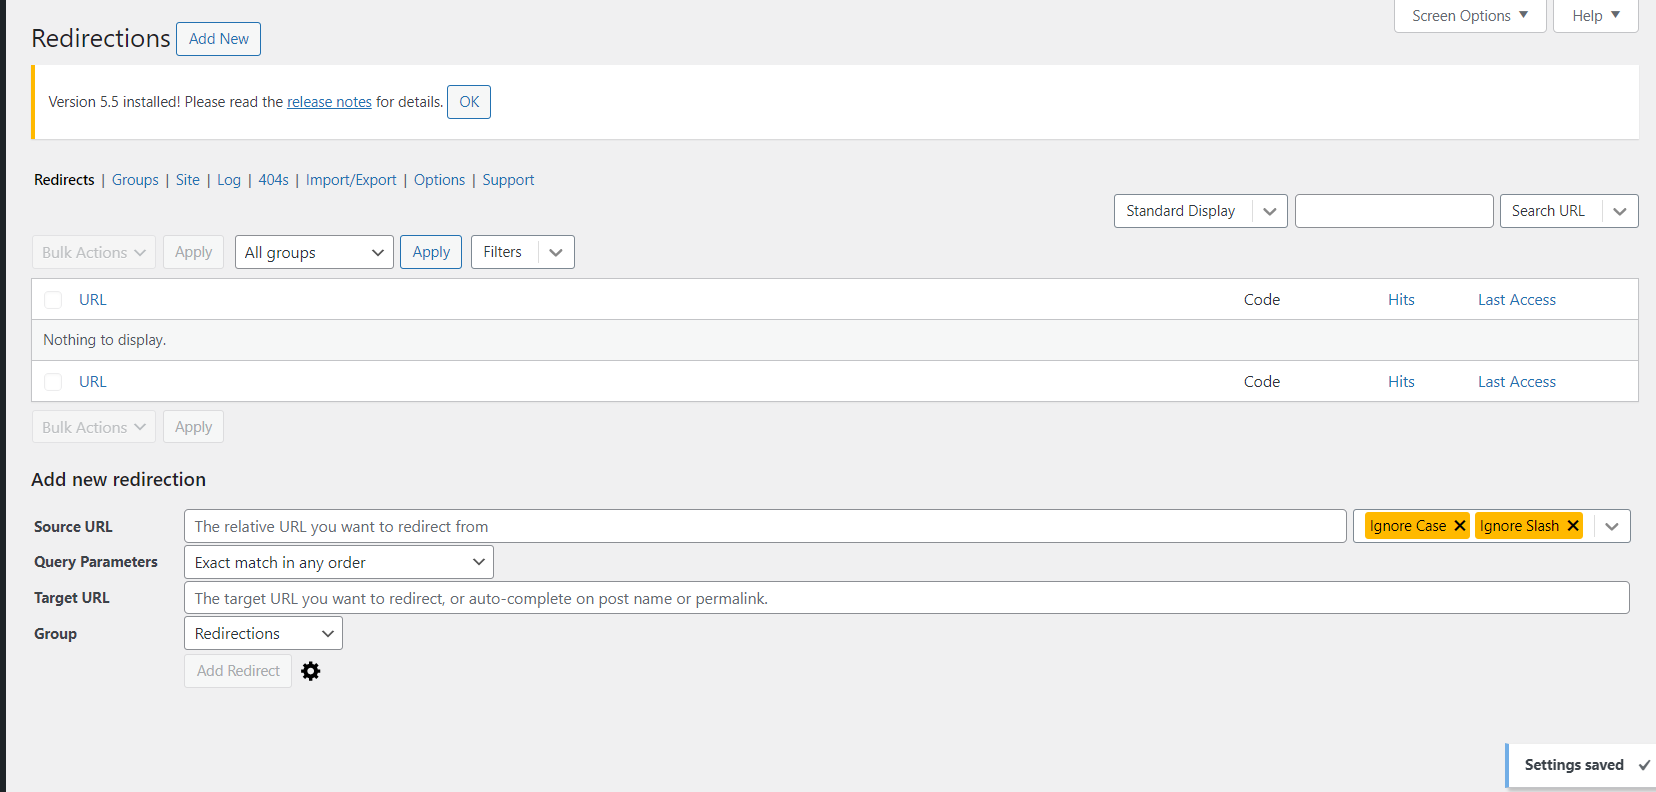Open the Filters dropdown arrow
Viewport: 1656px width, 792px height.
click(556, 252)
